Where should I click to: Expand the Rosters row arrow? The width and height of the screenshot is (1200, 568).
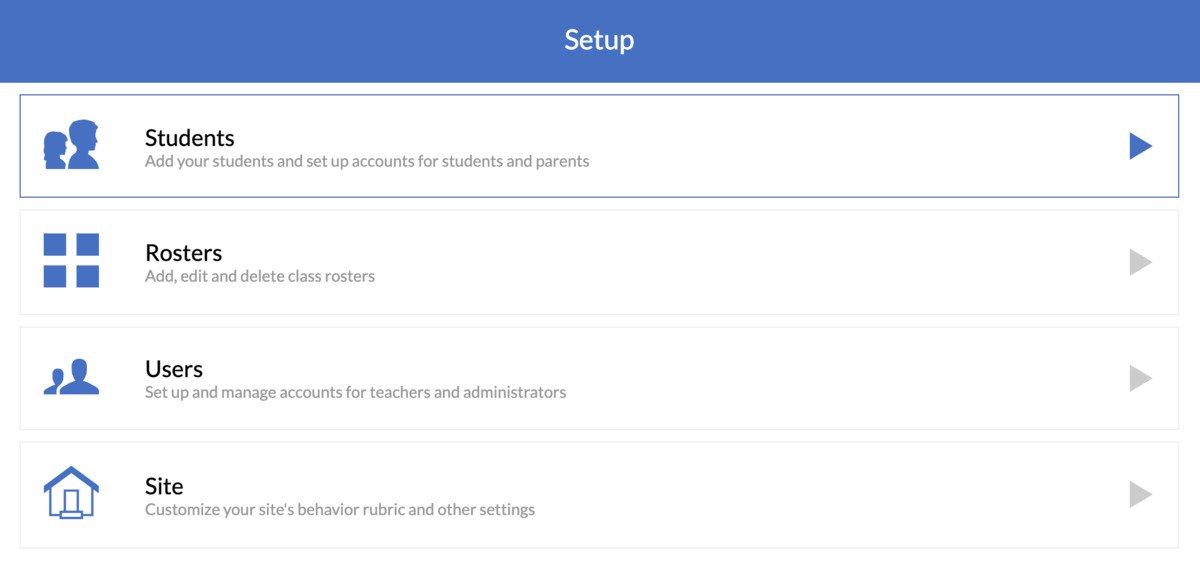[1140, 262]
